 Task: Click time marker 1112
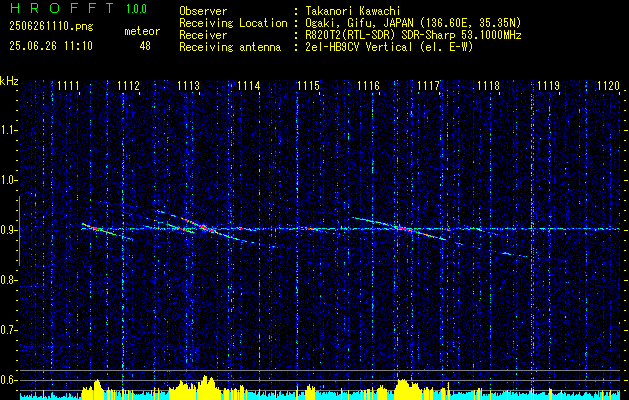point(128,85)
